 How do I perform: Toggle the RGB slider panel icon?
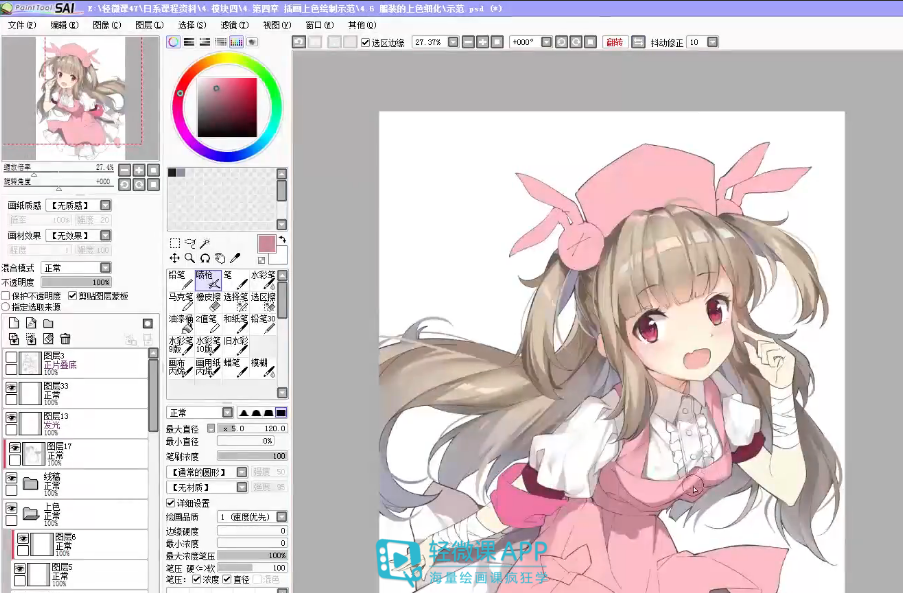pos(189,42)
